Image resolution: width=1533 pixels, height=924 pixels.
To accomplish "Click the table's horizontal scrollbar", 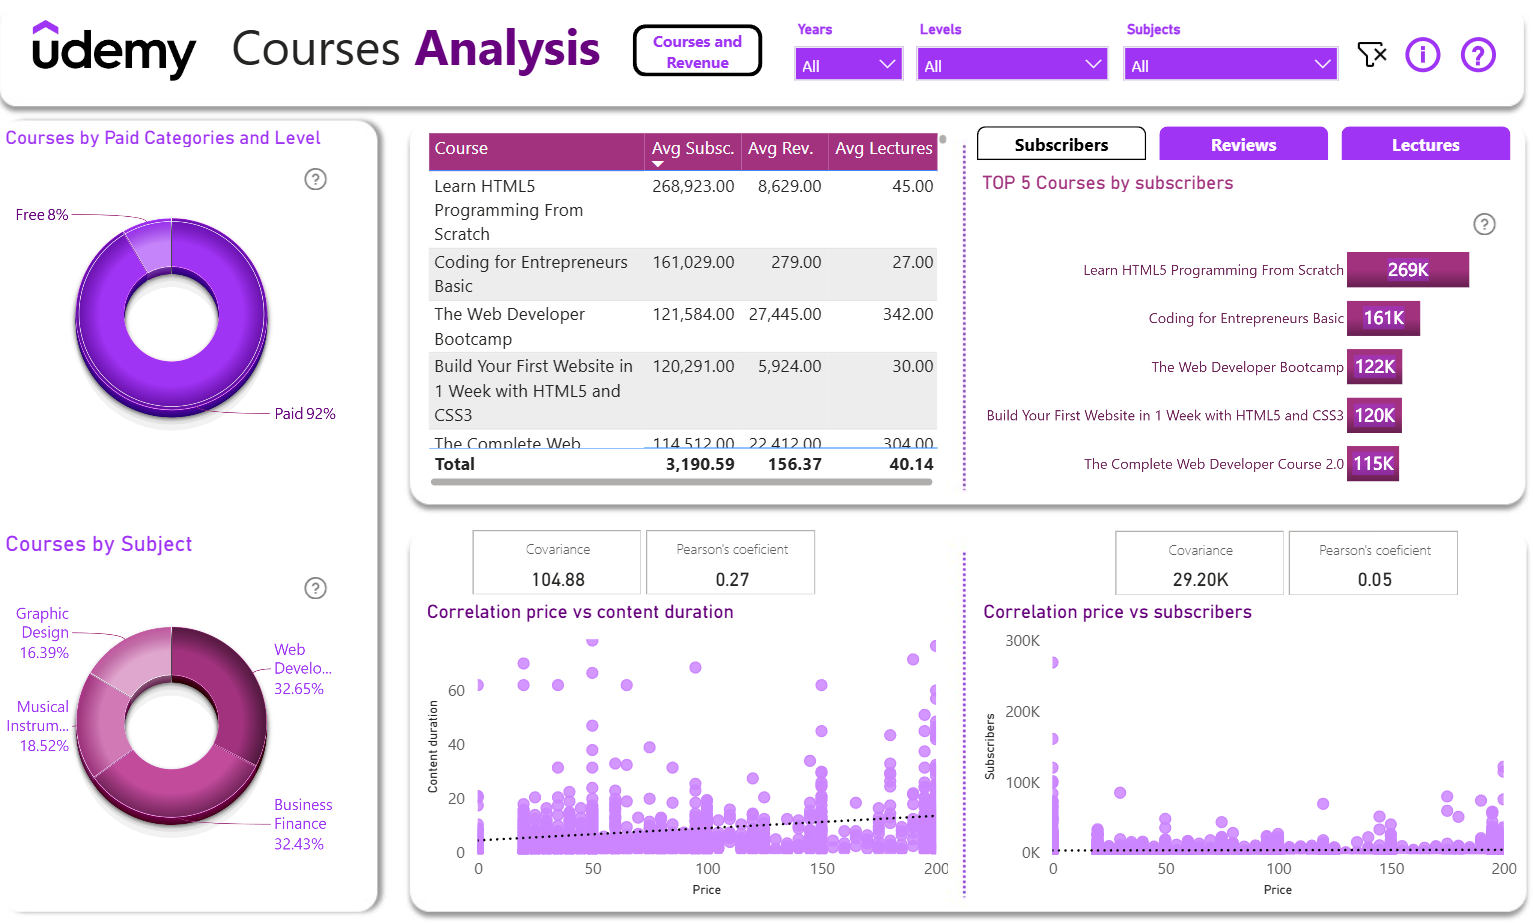I will pyautogui.click(x=681, y=482).
